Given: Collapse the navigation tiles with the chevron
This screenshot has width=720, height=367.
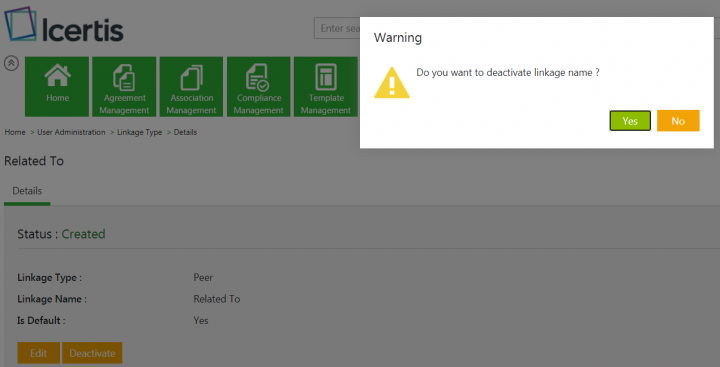Looking at the screenshot, I should pos(11,63).
